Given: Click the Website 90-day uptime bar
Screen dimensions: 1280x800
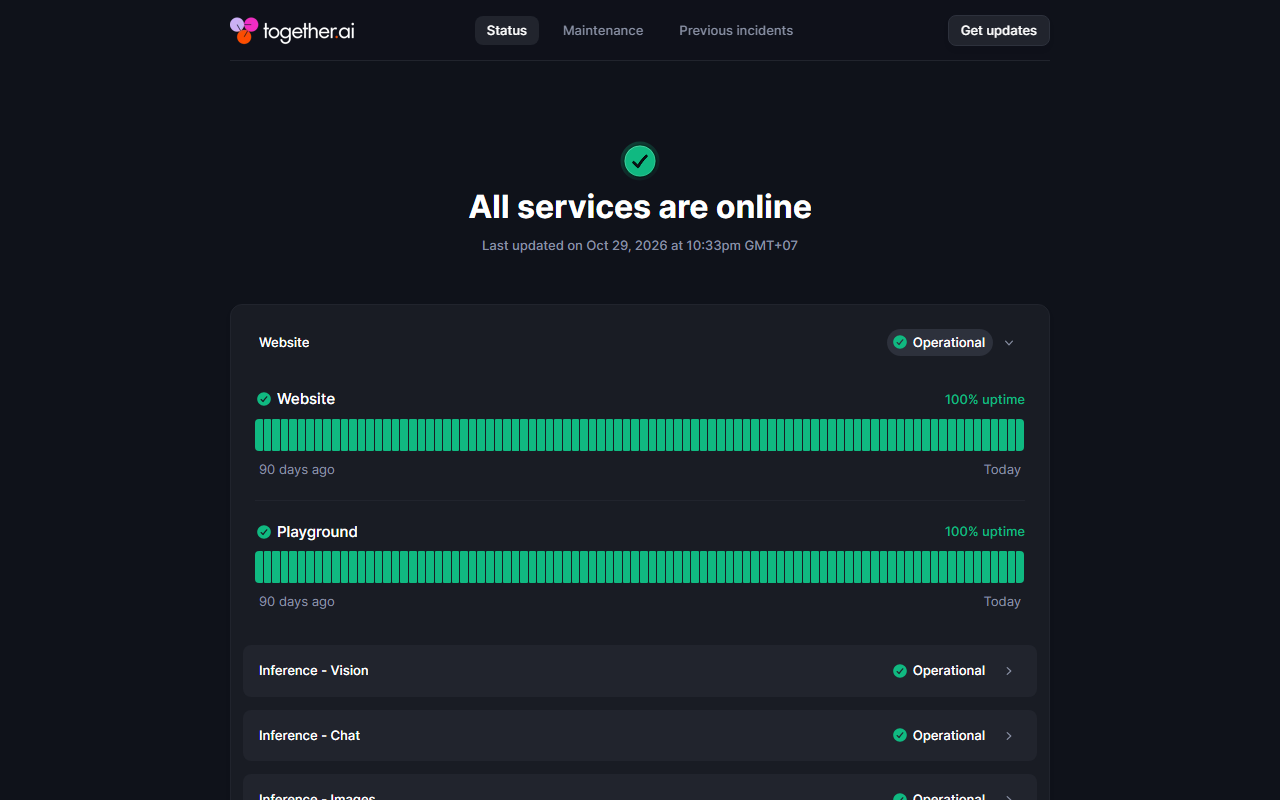Looking at the screenshot, I should [x=640, y=435].
